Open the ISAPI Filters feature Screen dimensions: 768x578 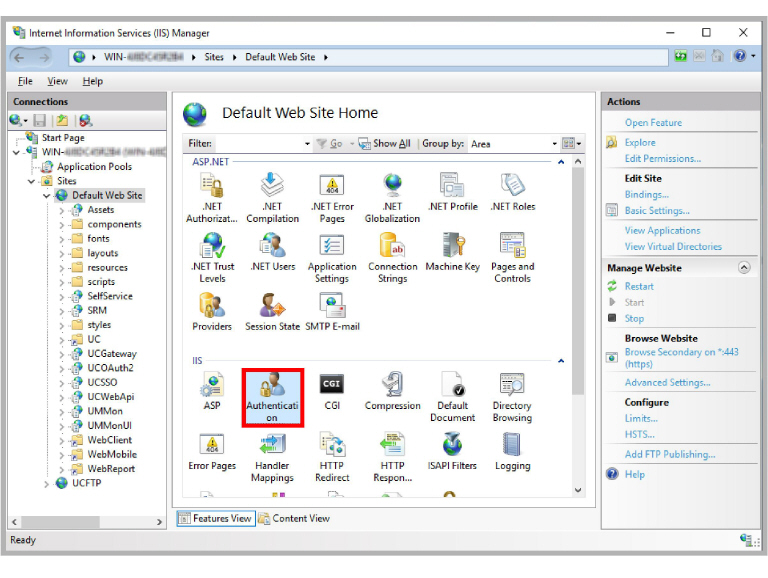[452, 451]
